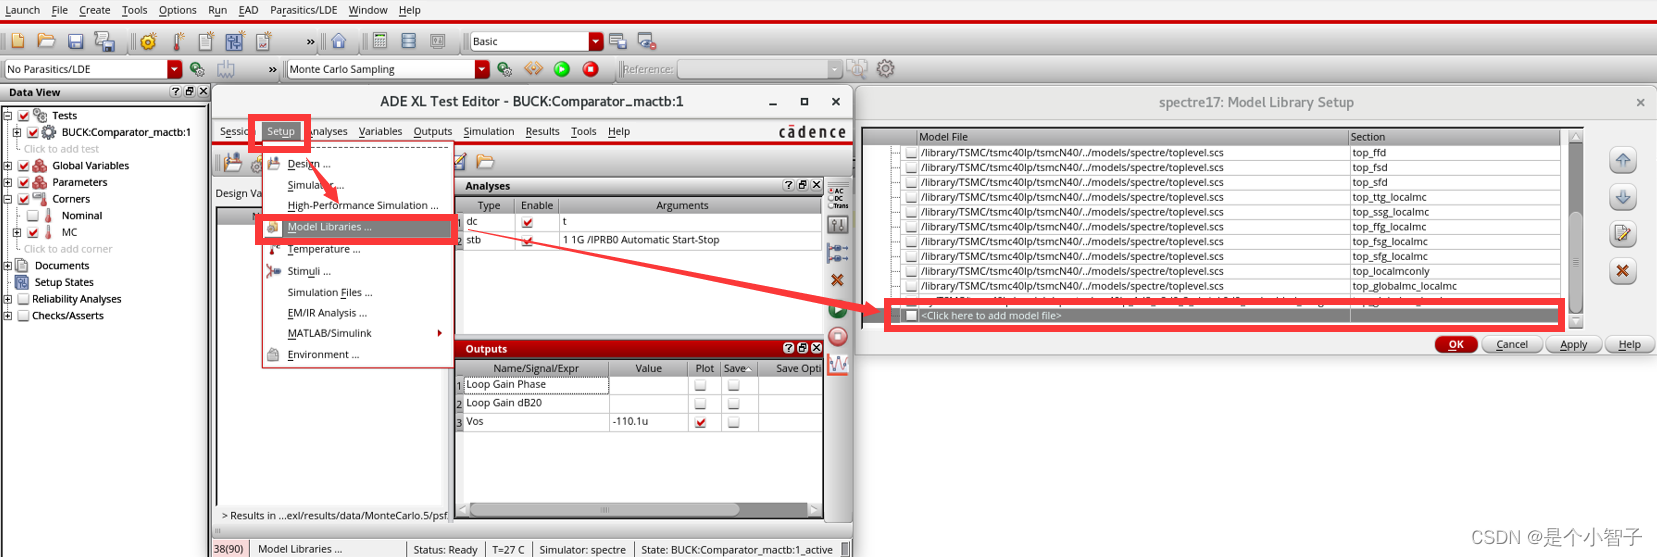Click the red Stop Simulation button in top toolbar
The width and height of the screenshot is (1657, 557).
[591, 69]
